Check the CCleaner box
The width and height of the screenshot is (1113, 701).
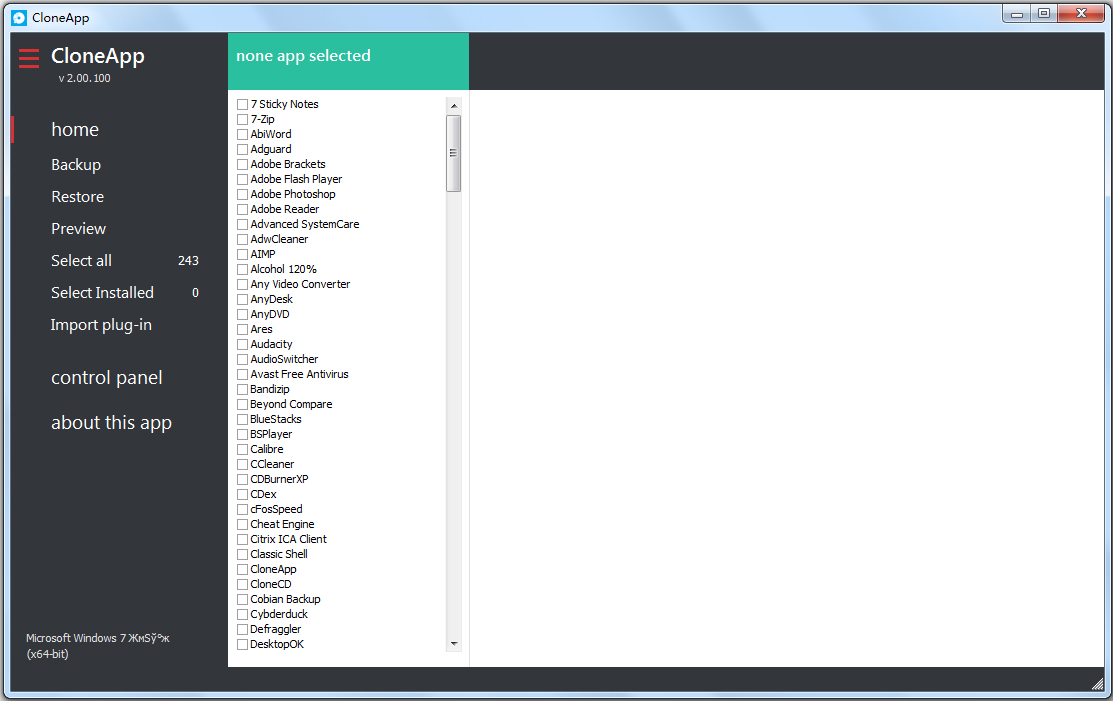243,465
